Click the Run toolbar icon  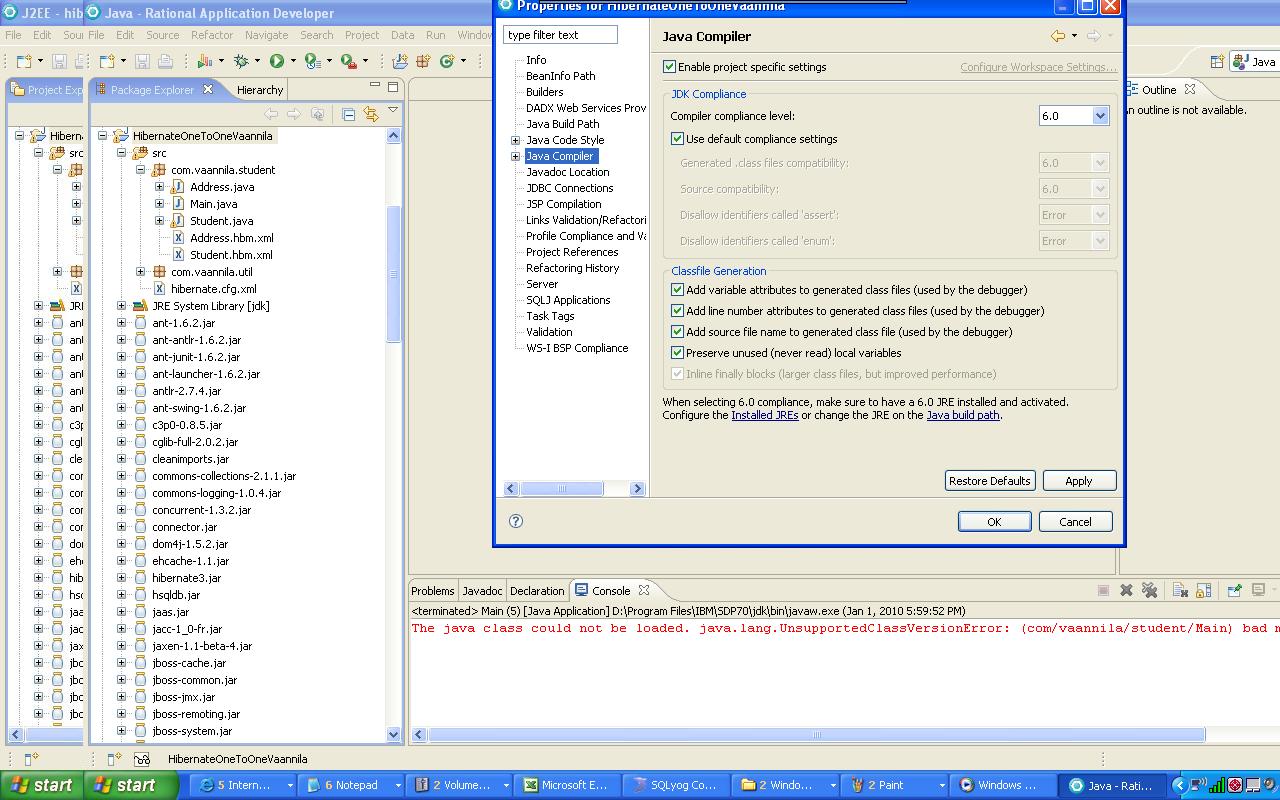278,62
